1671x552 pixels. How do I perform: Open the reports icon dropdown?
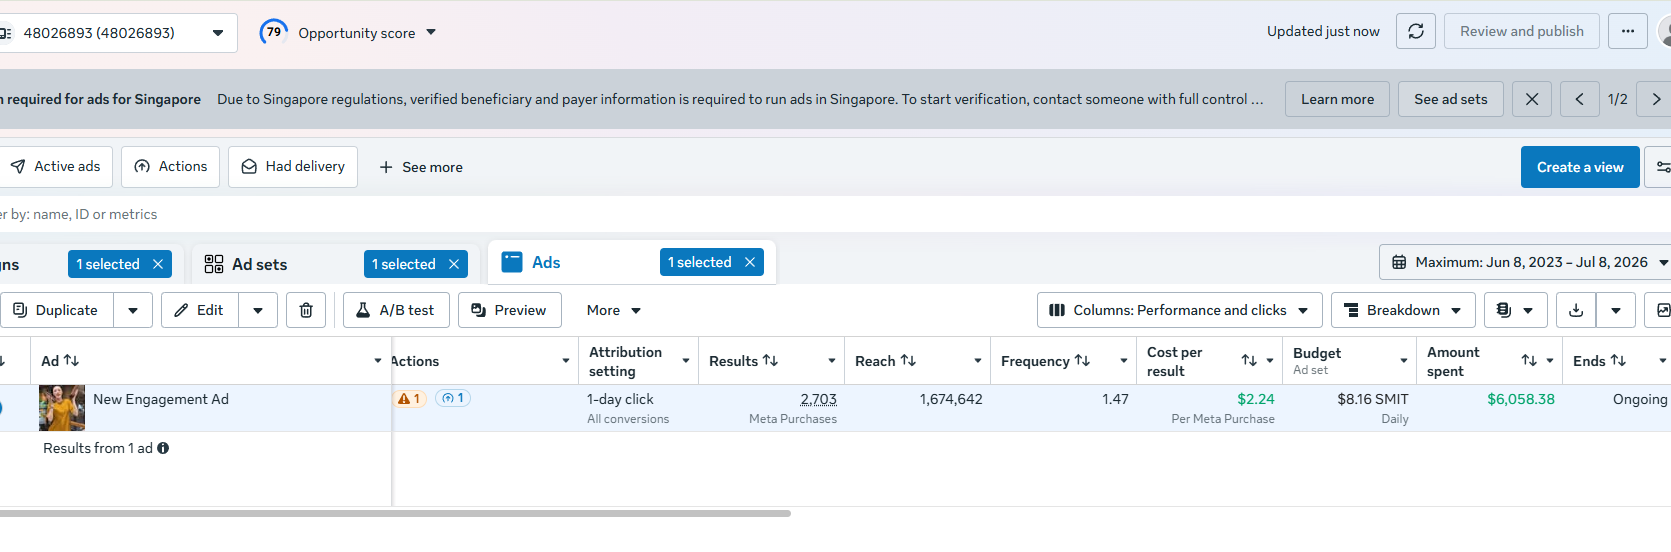[x=1516, y=310]
